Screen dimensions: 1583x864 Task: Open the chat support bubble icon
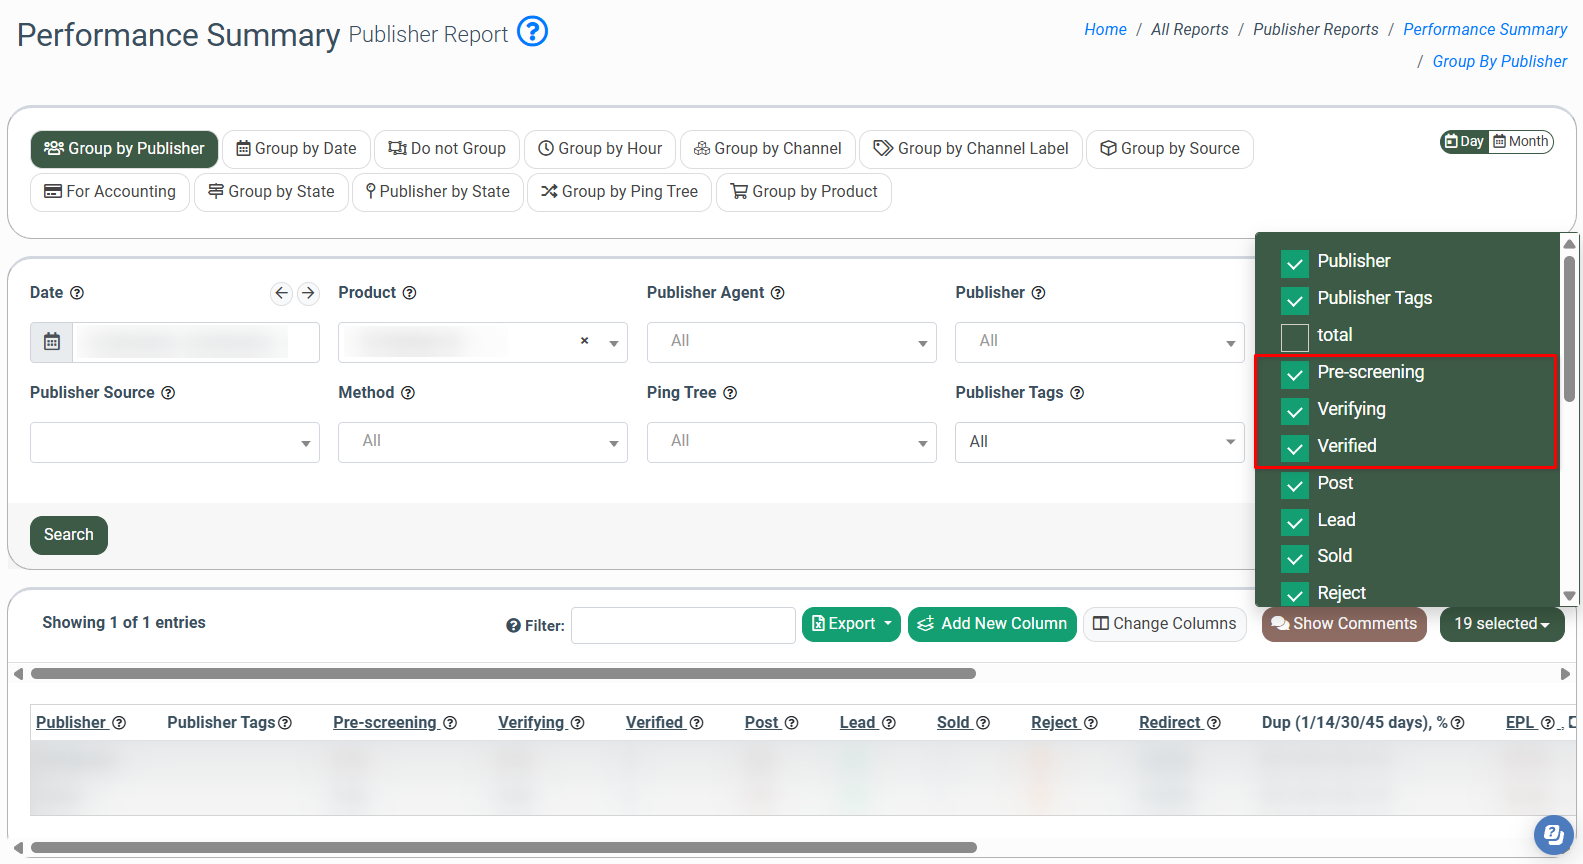(1552, 834)
